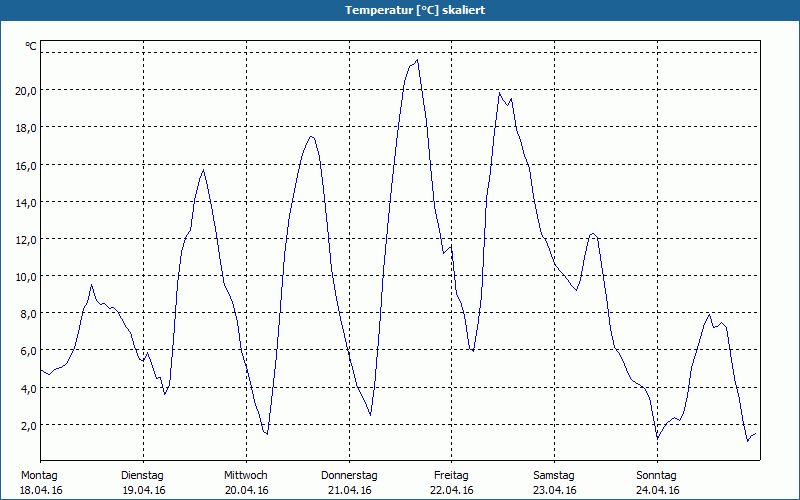This screenshot has width=800, height=500.
Task: Click the Samstag day label
Action: pos(554,476)
